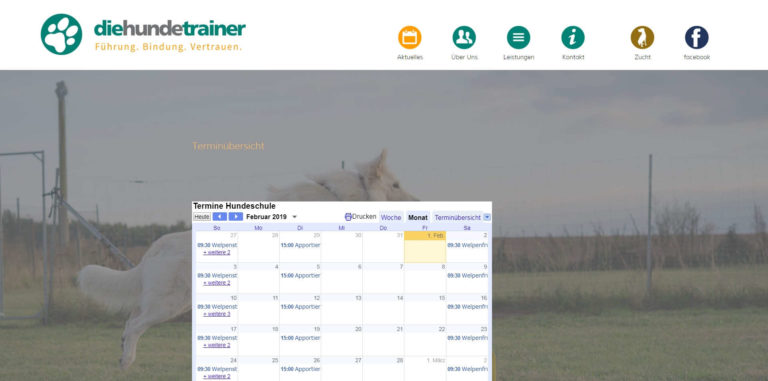Open 15:00 Apportier event on Tuesday 26
This screenshot has width=768, height=381.
click(300, 369)
